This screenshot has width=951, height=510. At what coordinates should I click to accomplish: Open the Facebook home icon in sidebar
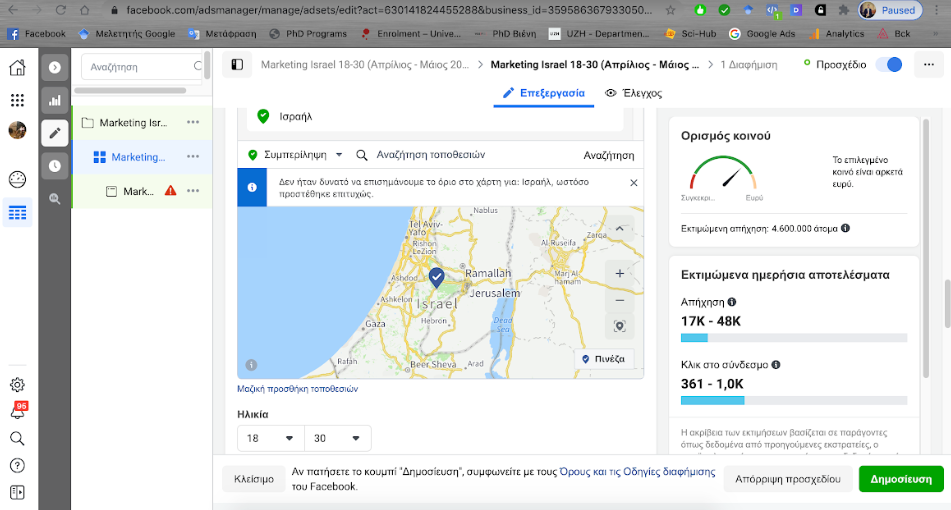point(17,67)
